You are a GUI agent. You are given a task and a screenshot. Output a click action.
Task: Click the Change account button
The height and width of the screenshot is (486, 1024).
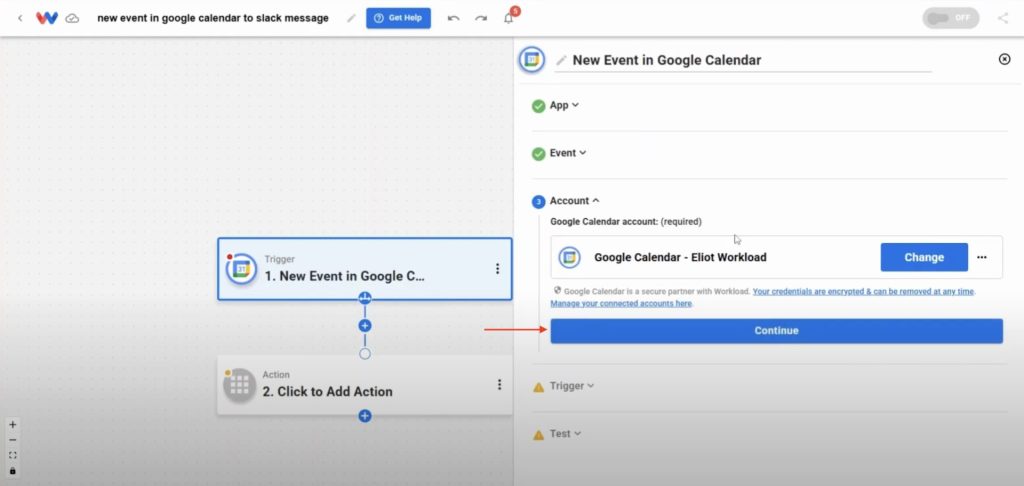[924, 257]
